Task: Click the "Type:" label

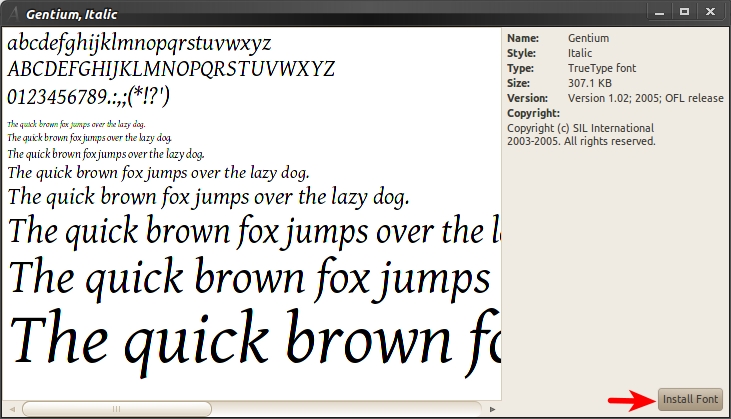Action: point(520,68)
